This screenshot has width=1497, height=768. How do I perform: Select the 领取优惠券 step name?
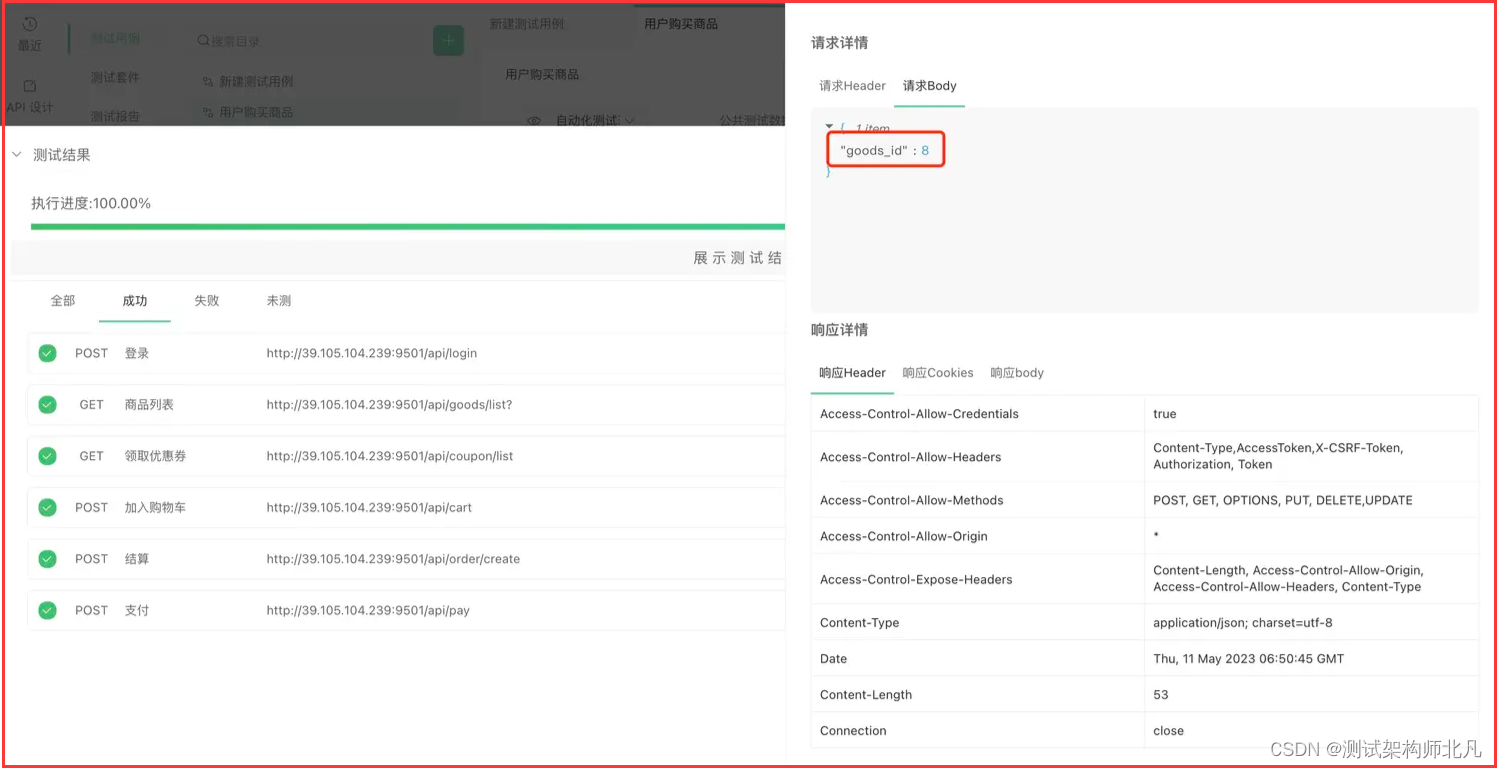click(155, 456)
